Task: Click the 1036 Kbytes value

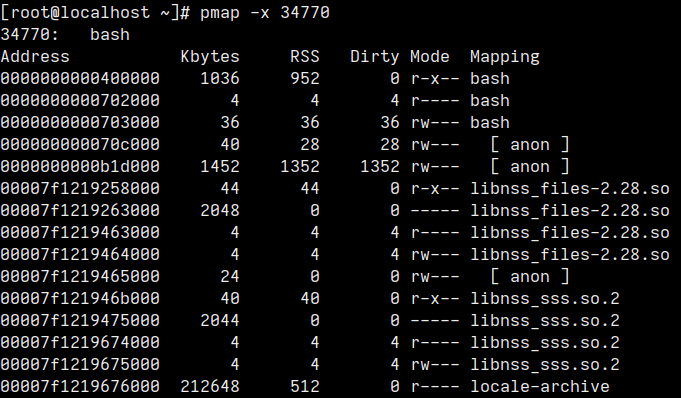Action: click(220, 79)
